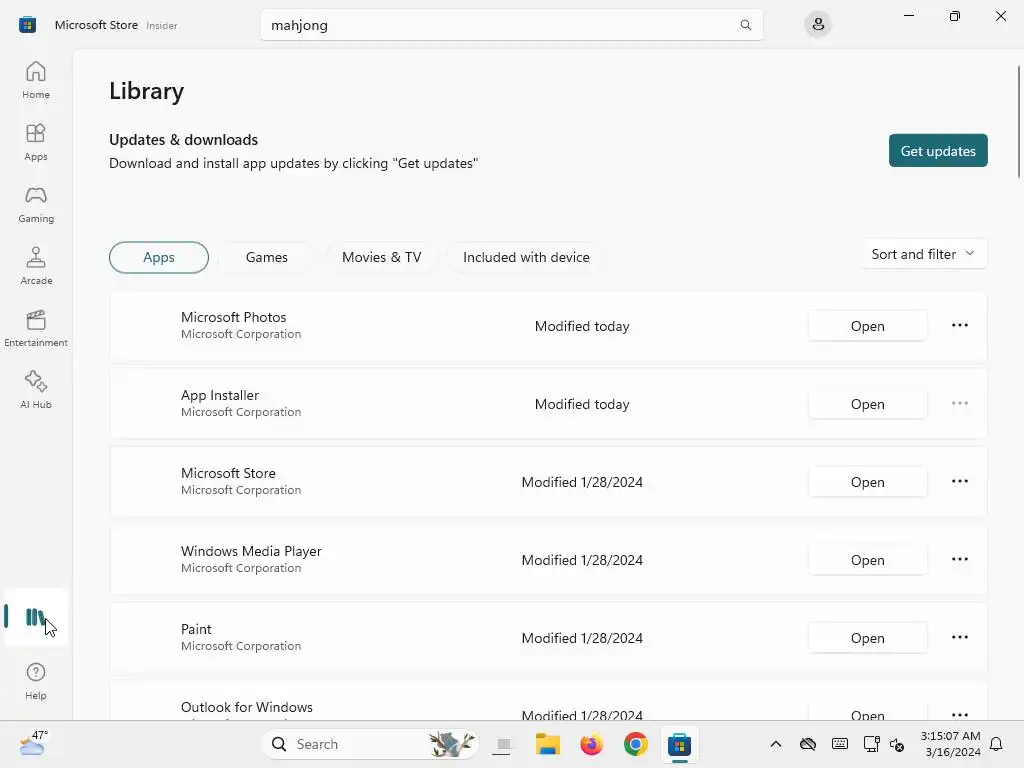Select the Library icon in sidebar
The width and height of the screenshot is (1024, 768).
point(35,617)
